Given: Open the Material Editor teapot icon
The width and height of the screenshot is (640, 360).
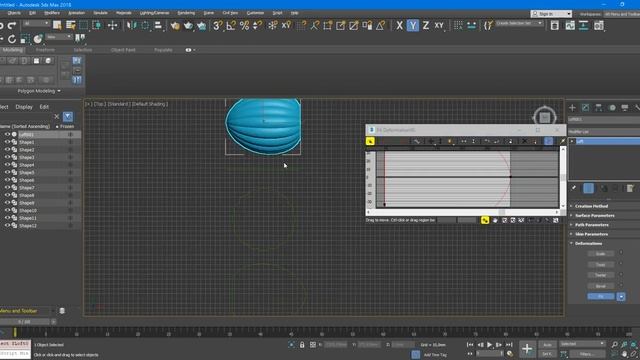Looking at the screenshot, I should point(175,26).
